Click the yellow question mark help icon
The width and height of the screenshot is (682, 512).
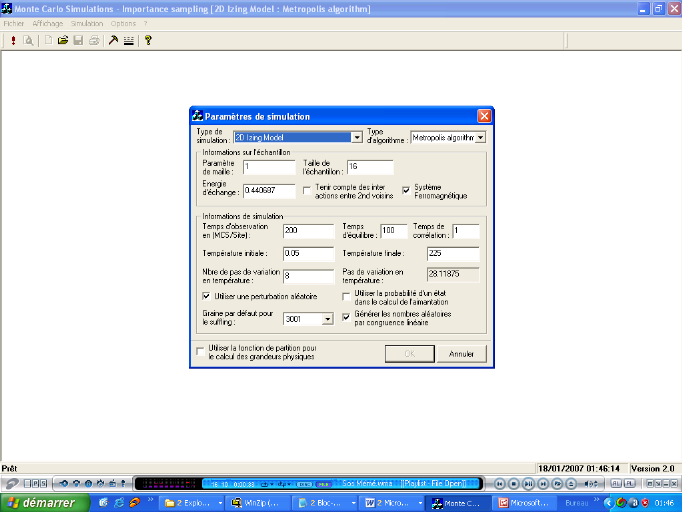pos(148,41)
